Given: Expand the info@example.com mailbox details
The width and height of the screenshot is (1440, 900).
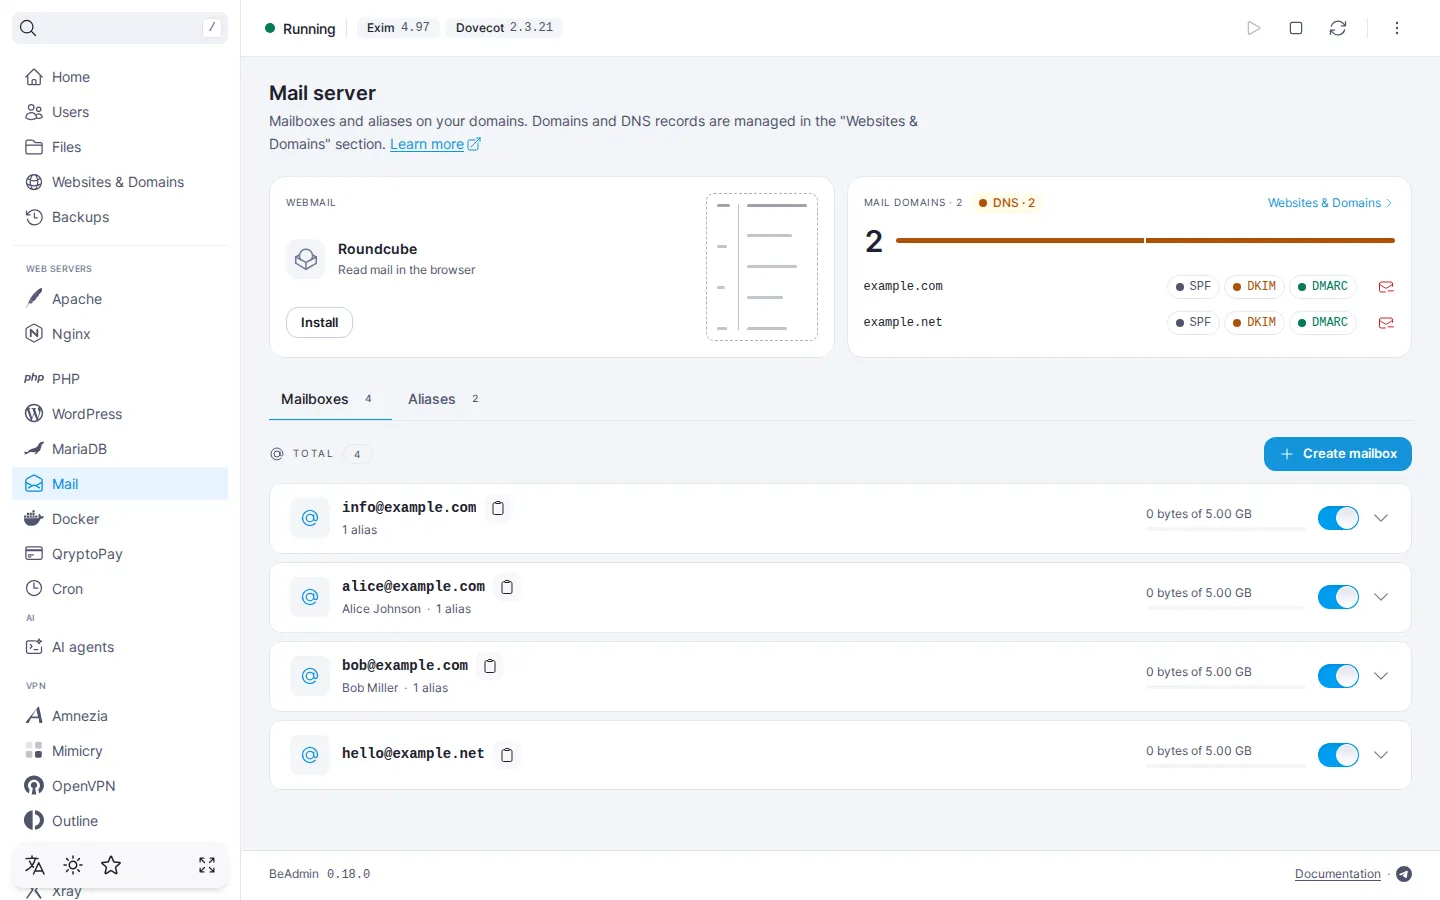Looking at the screenshot, I should point(1381,518).
